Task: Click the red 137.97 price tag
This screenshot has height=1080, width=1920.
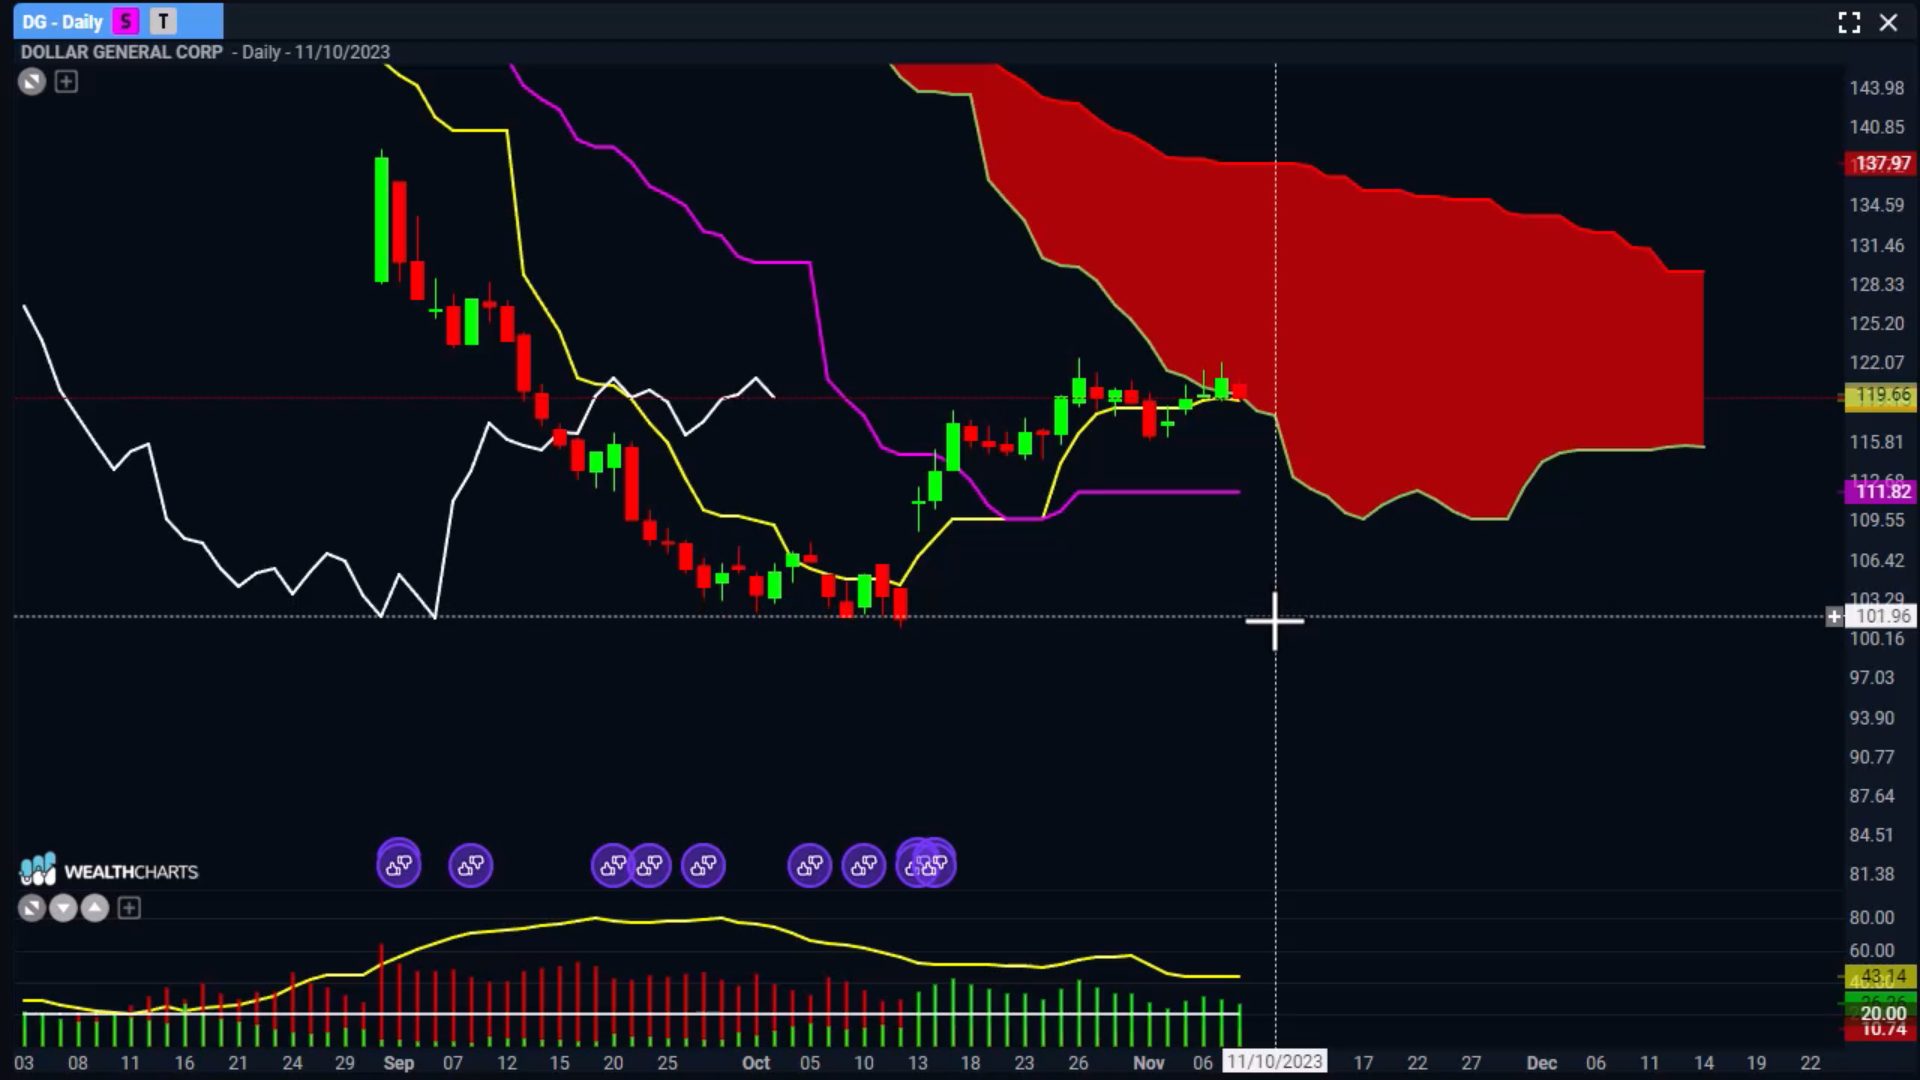Action: (x=1880, y=163)
